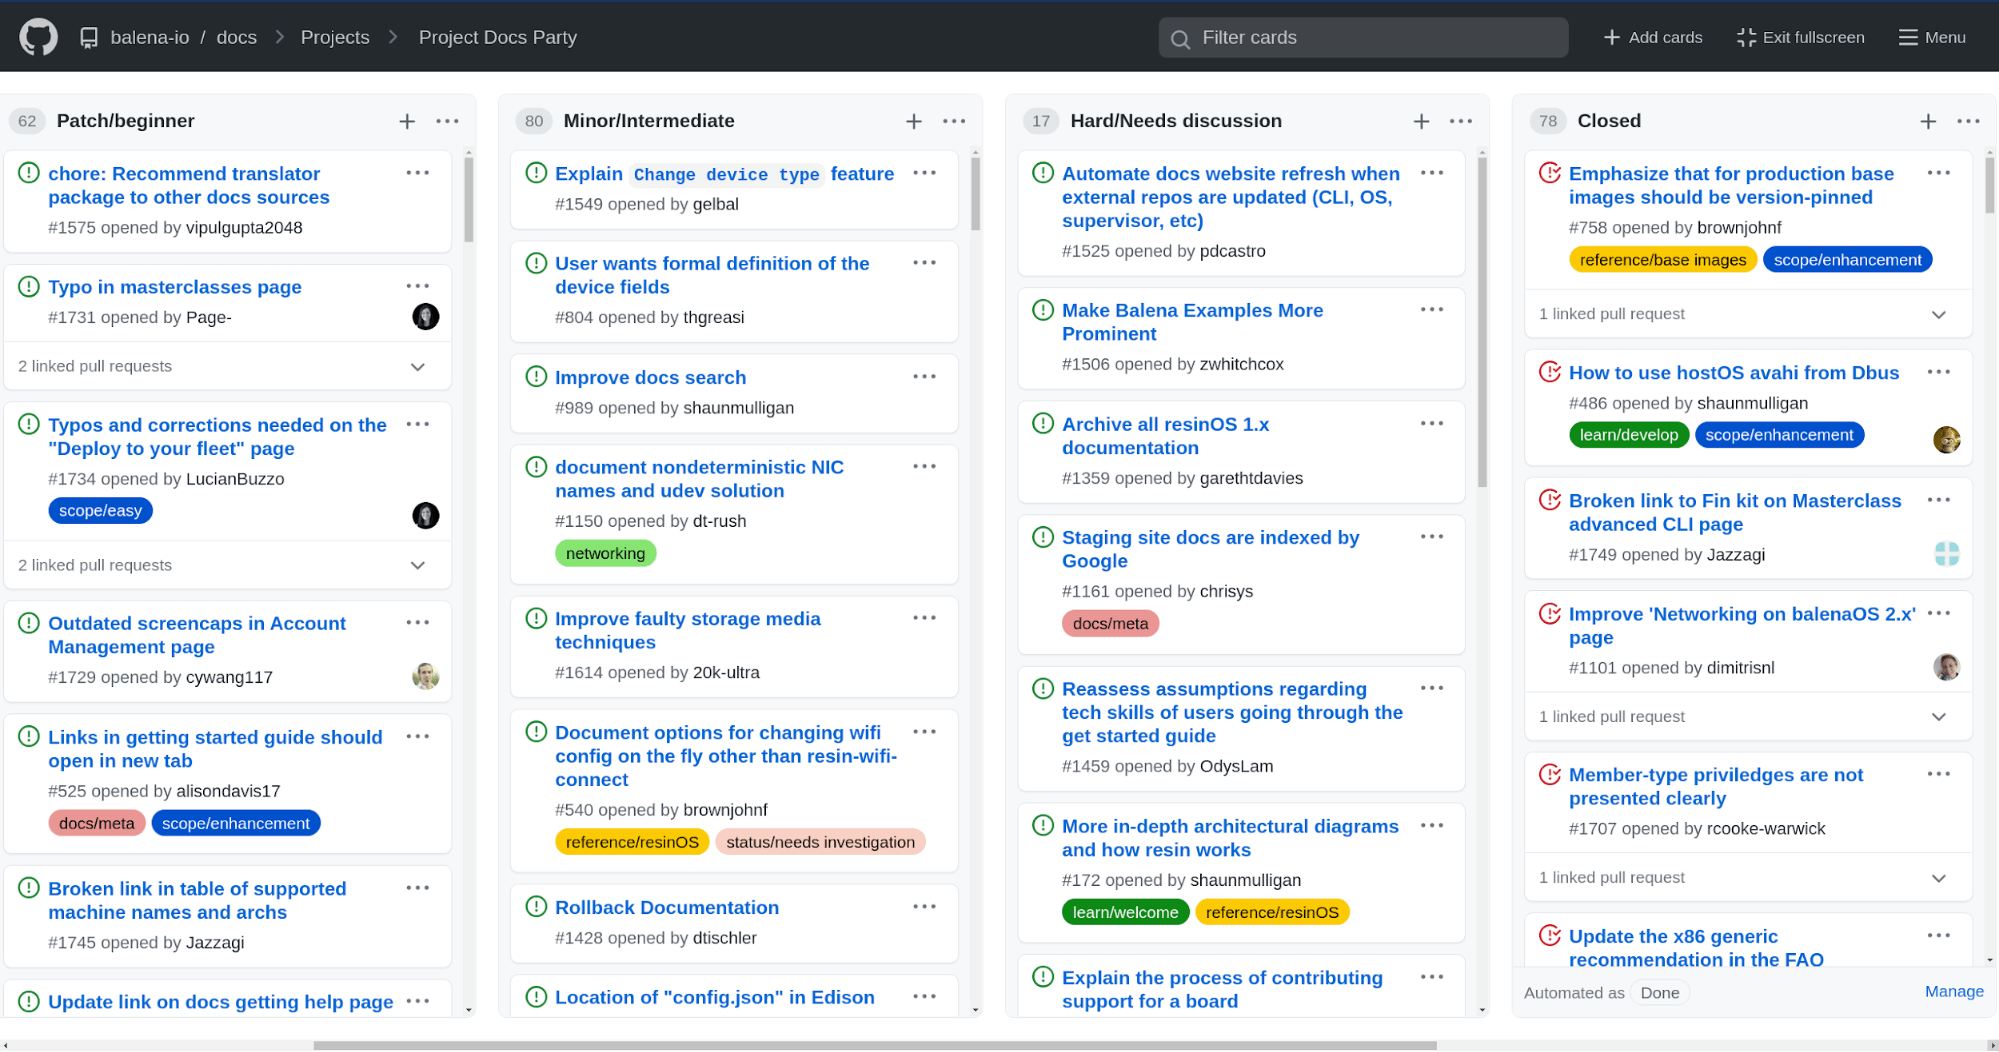
Task: Open the Menu in the header
Action: (1932, 37)
